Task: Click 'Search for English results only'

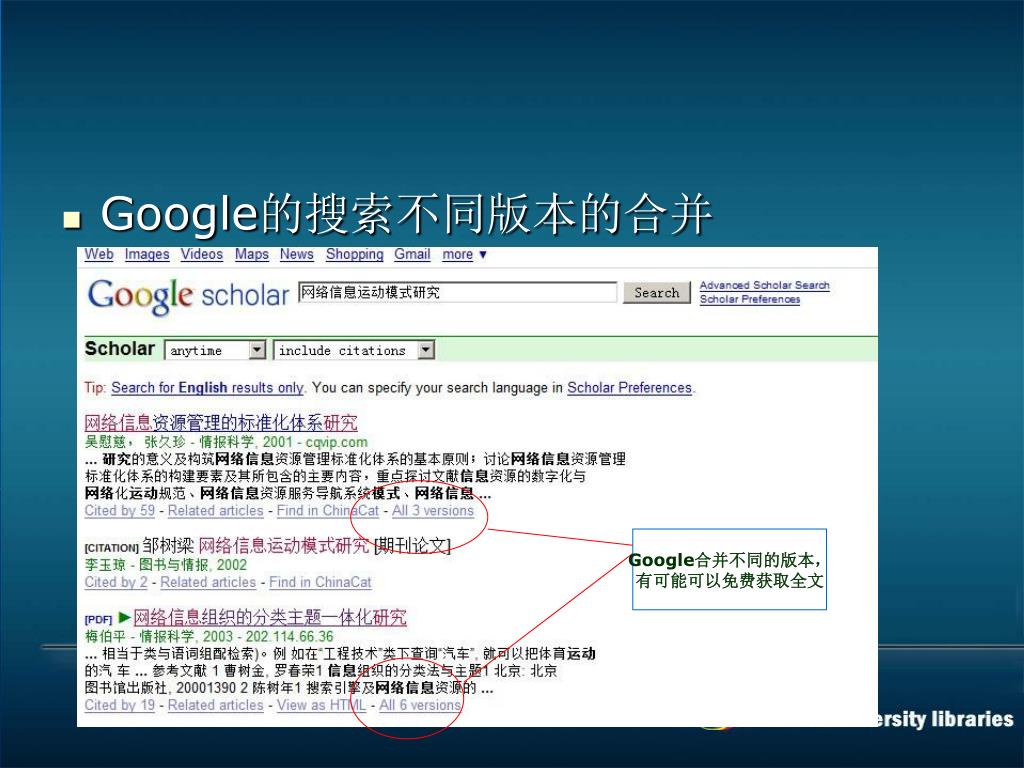Action: click(207, 388)
